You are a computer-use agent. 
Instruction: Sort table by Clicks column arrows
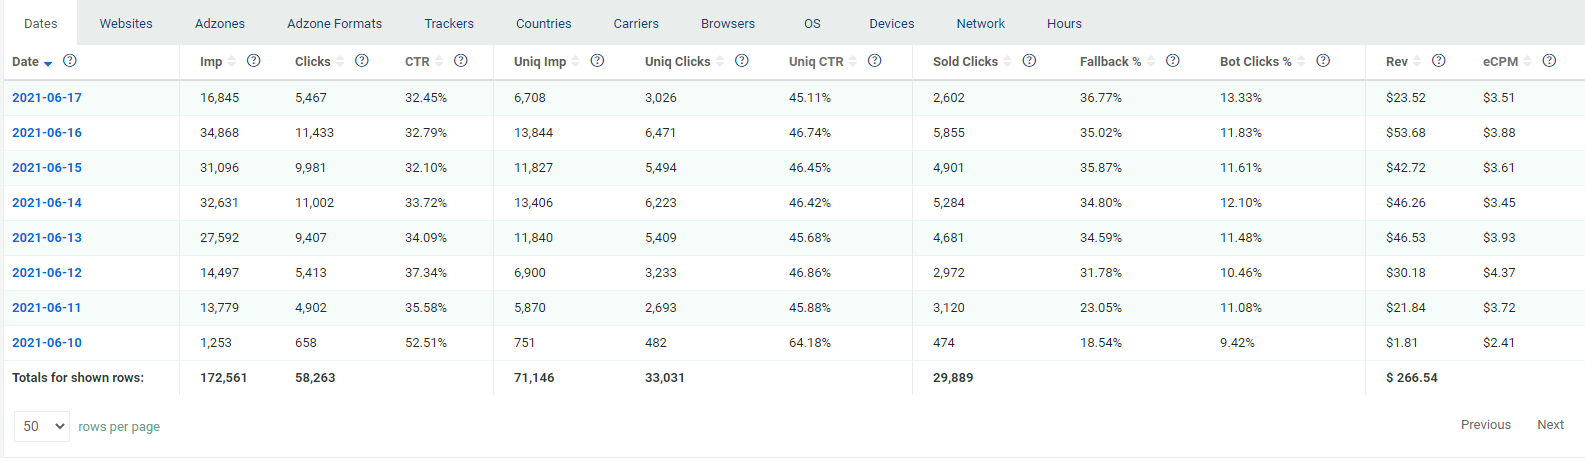(x=340, y=62)
